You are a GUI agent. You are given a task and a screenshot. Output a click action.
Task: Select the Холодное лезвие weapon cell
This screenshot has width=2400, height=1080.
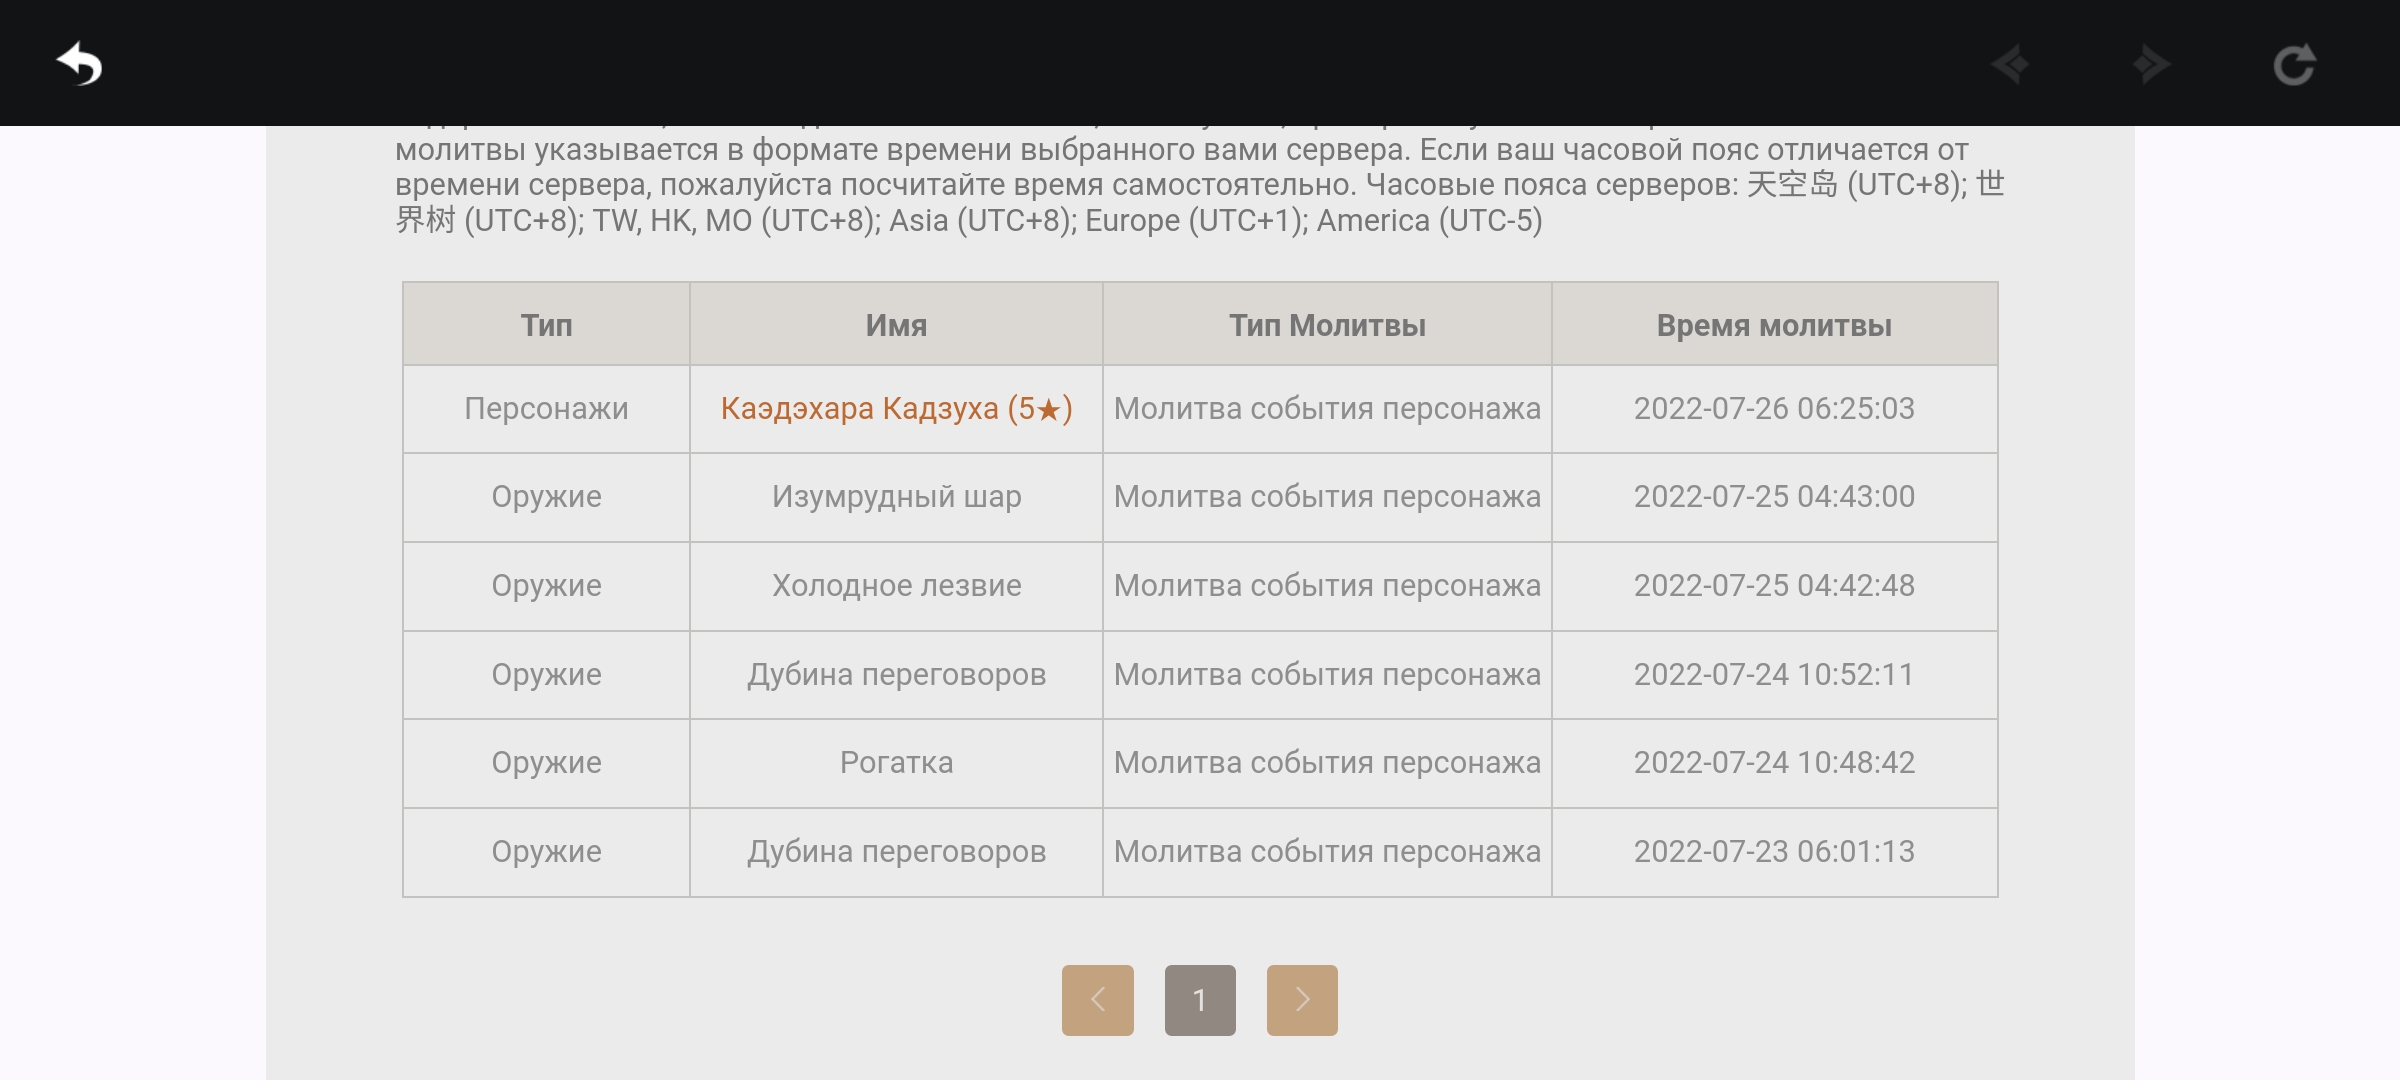coord(896,586)
